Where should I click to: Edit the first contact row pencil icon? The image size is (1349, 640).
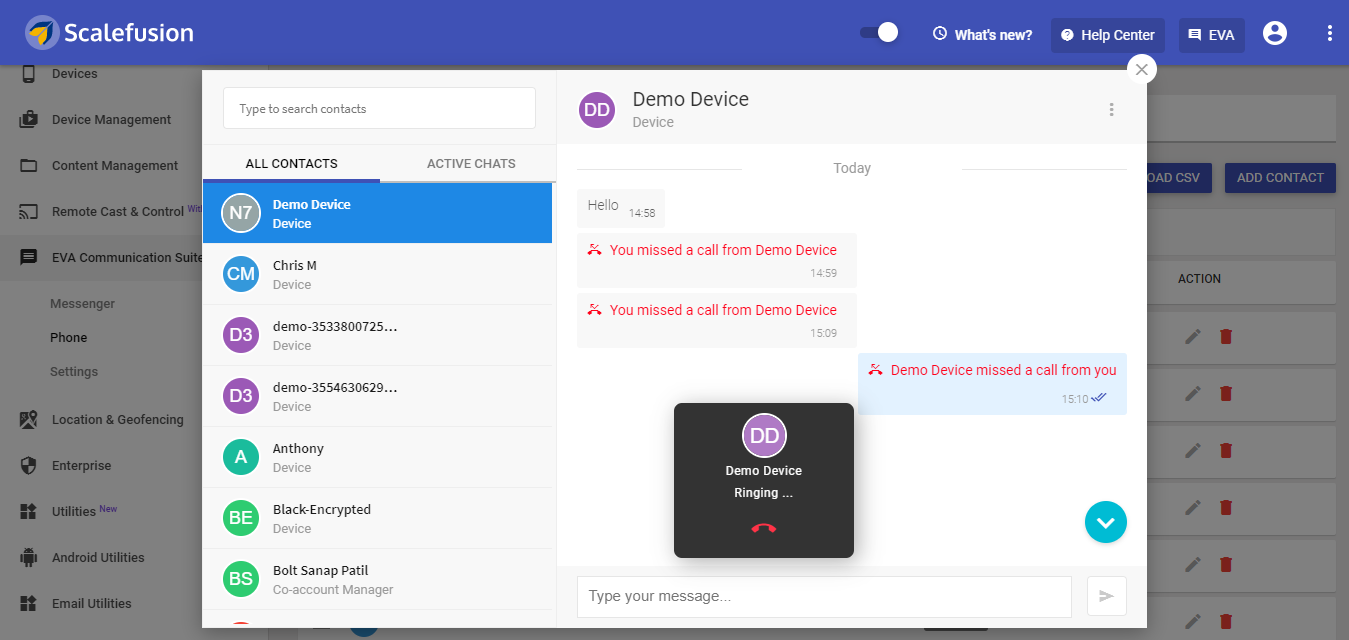1192,337
